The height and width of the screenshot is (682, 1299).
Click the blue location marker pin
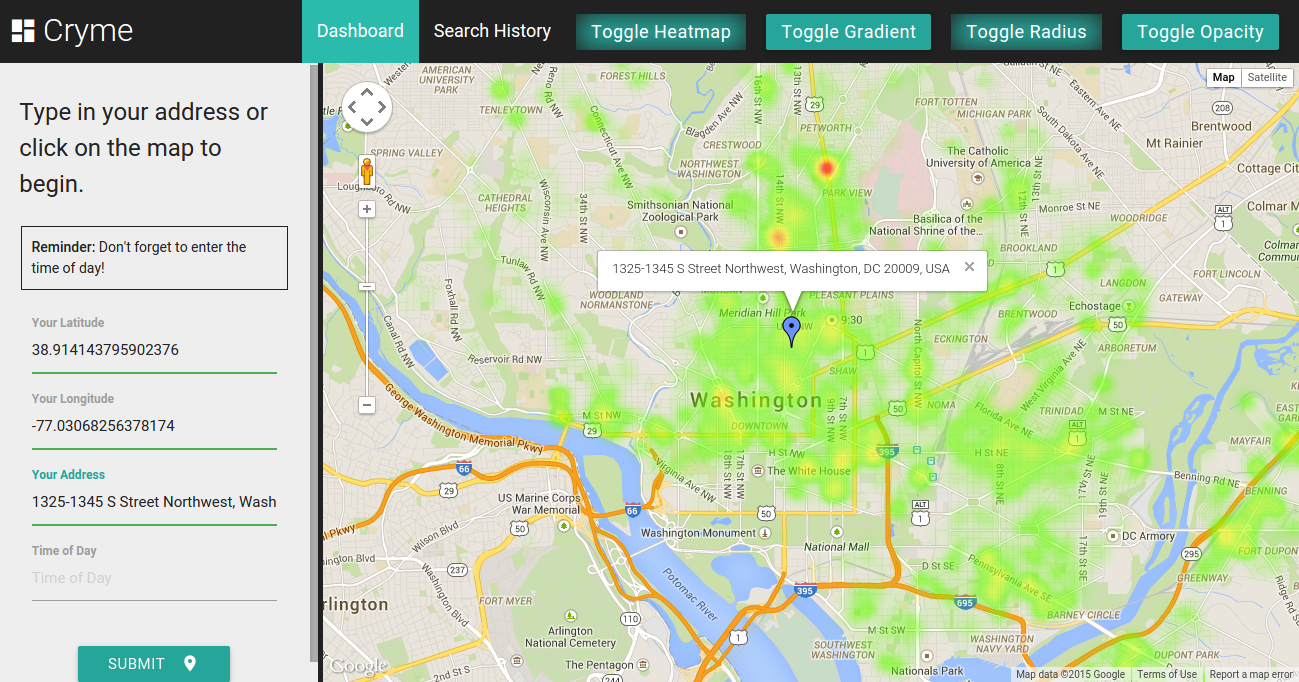(x=792, y=331)
